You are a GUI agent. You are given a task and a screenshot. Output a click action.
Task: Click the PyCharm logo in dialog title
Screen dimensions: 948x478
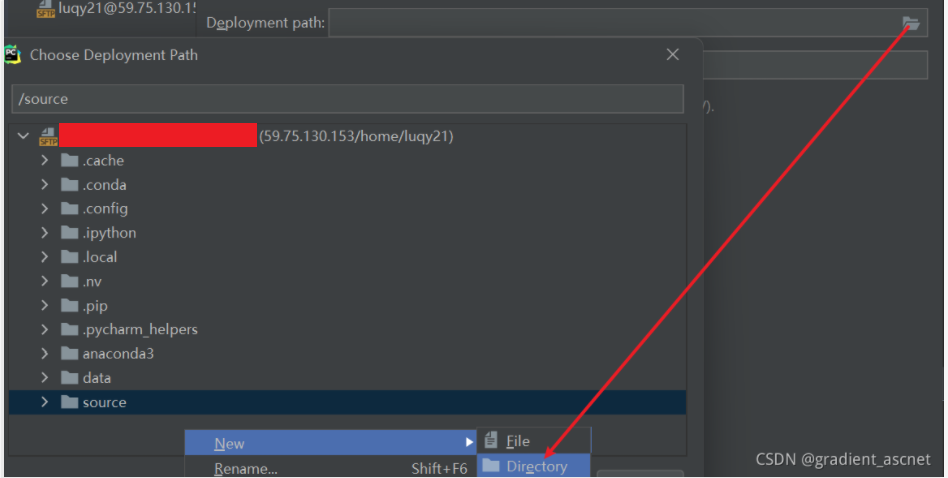(x=12, y=54)
